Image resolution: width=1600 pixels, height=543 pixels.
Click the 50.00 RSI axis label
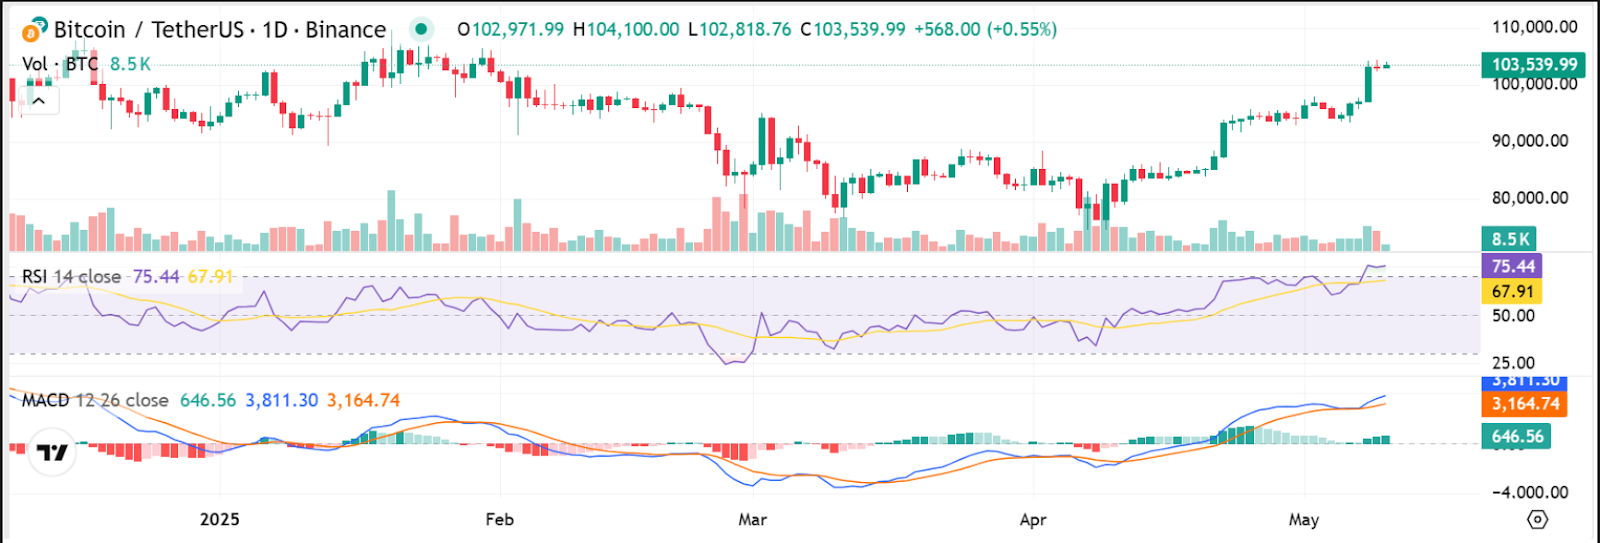click(1513, 316)
